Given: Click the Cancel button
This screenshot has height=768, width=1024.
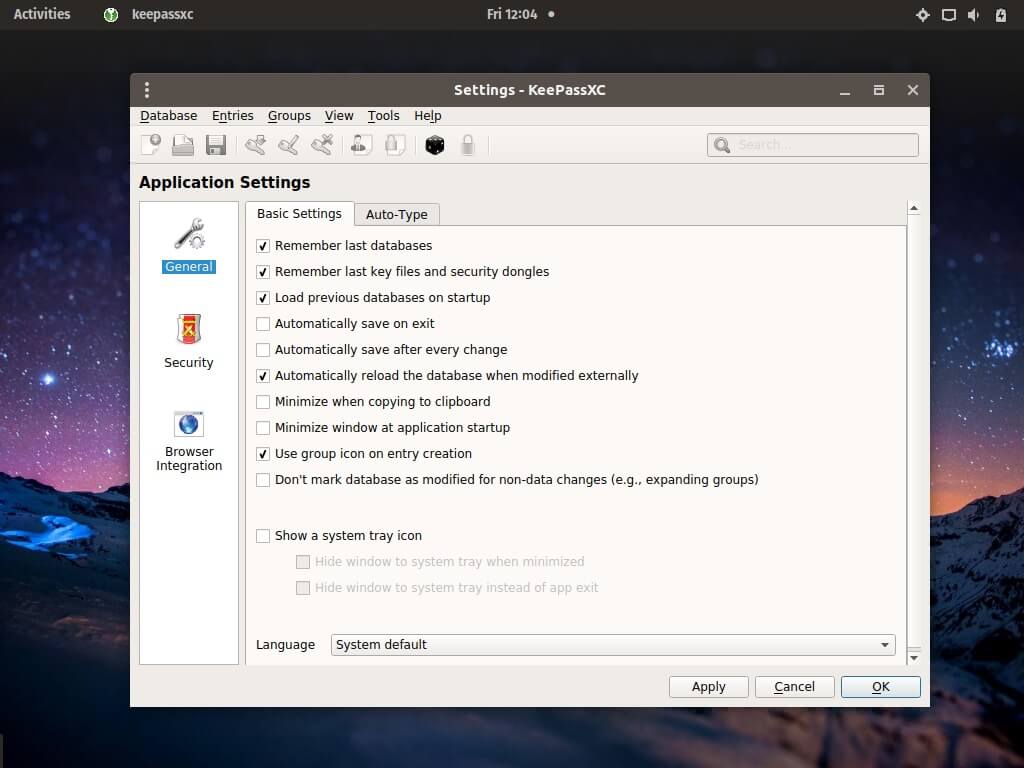Looking at the screenshot, I should tap(794, 686).
